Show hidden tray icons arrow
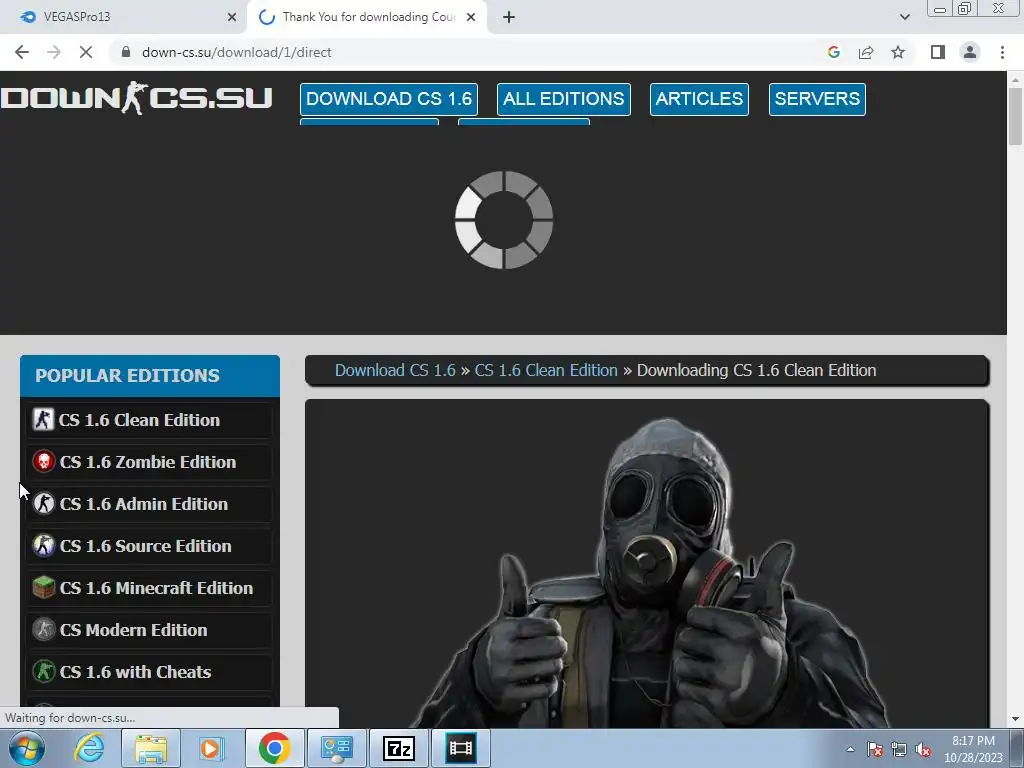Screen dimensions: 1024x768 click(x=850, y=749)
